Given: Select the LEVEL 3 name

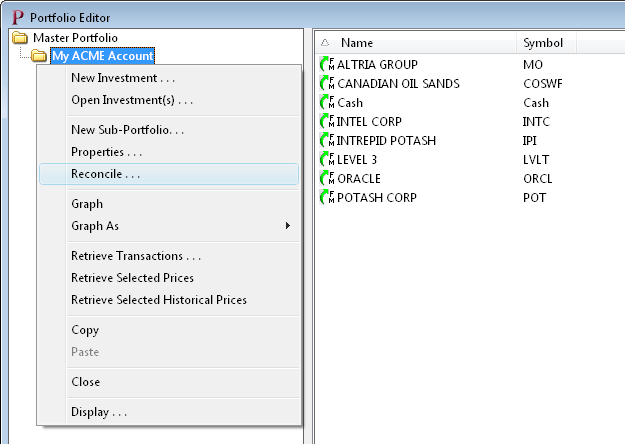Looking at the screenshot, I should pyautogui.click(x=357, y=159).
